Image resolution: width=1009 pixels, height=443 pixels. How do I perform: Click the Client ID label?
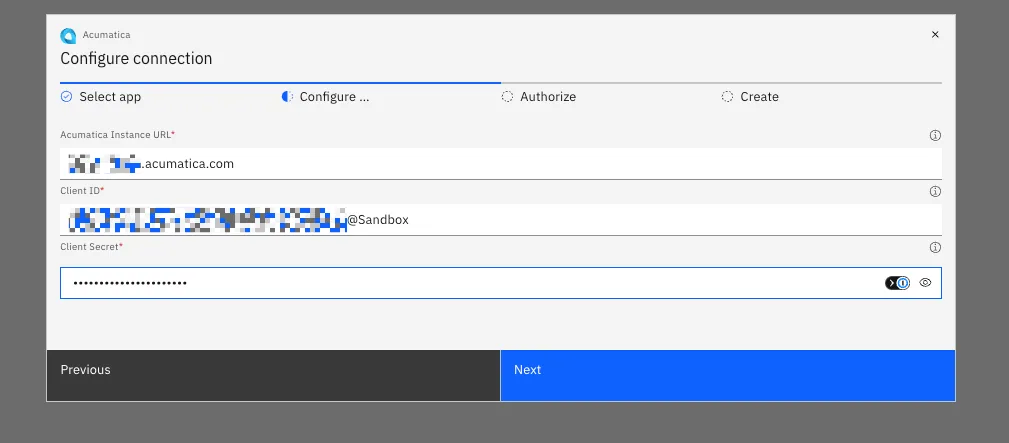82,191
